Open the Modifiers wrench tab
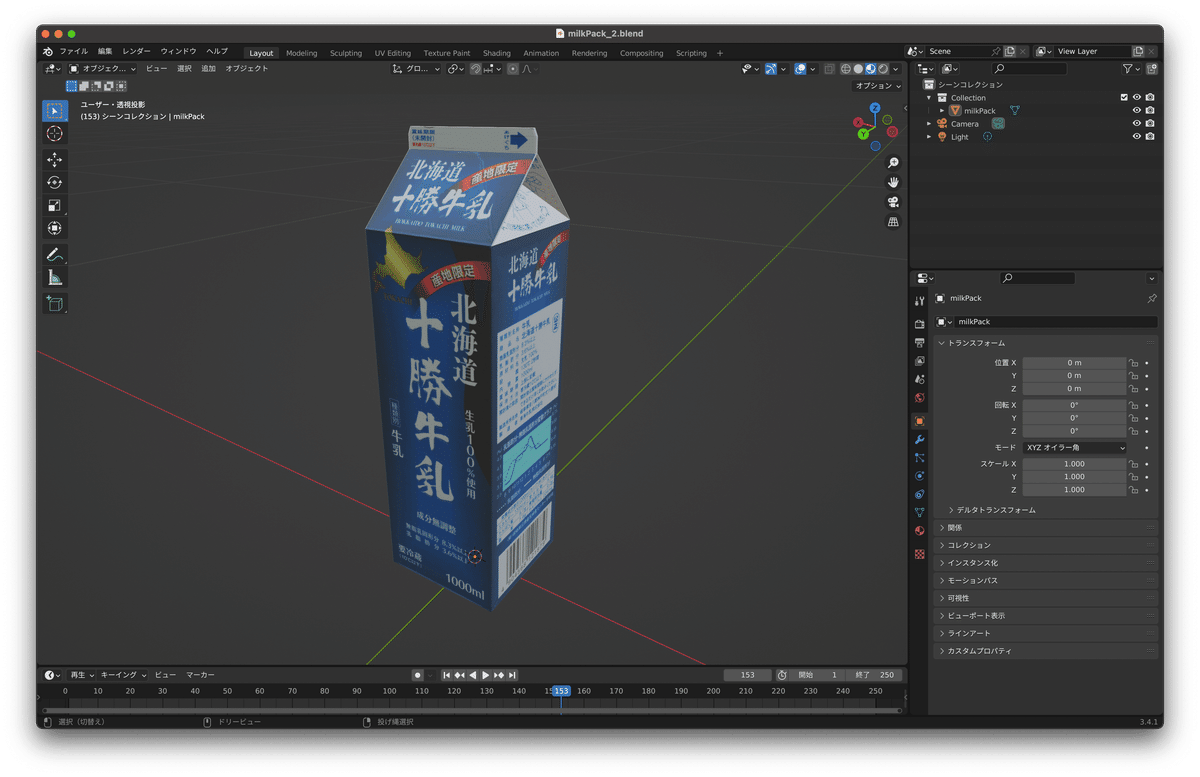The width and height of the screenshot is (1200, 777). pos(920,439)
